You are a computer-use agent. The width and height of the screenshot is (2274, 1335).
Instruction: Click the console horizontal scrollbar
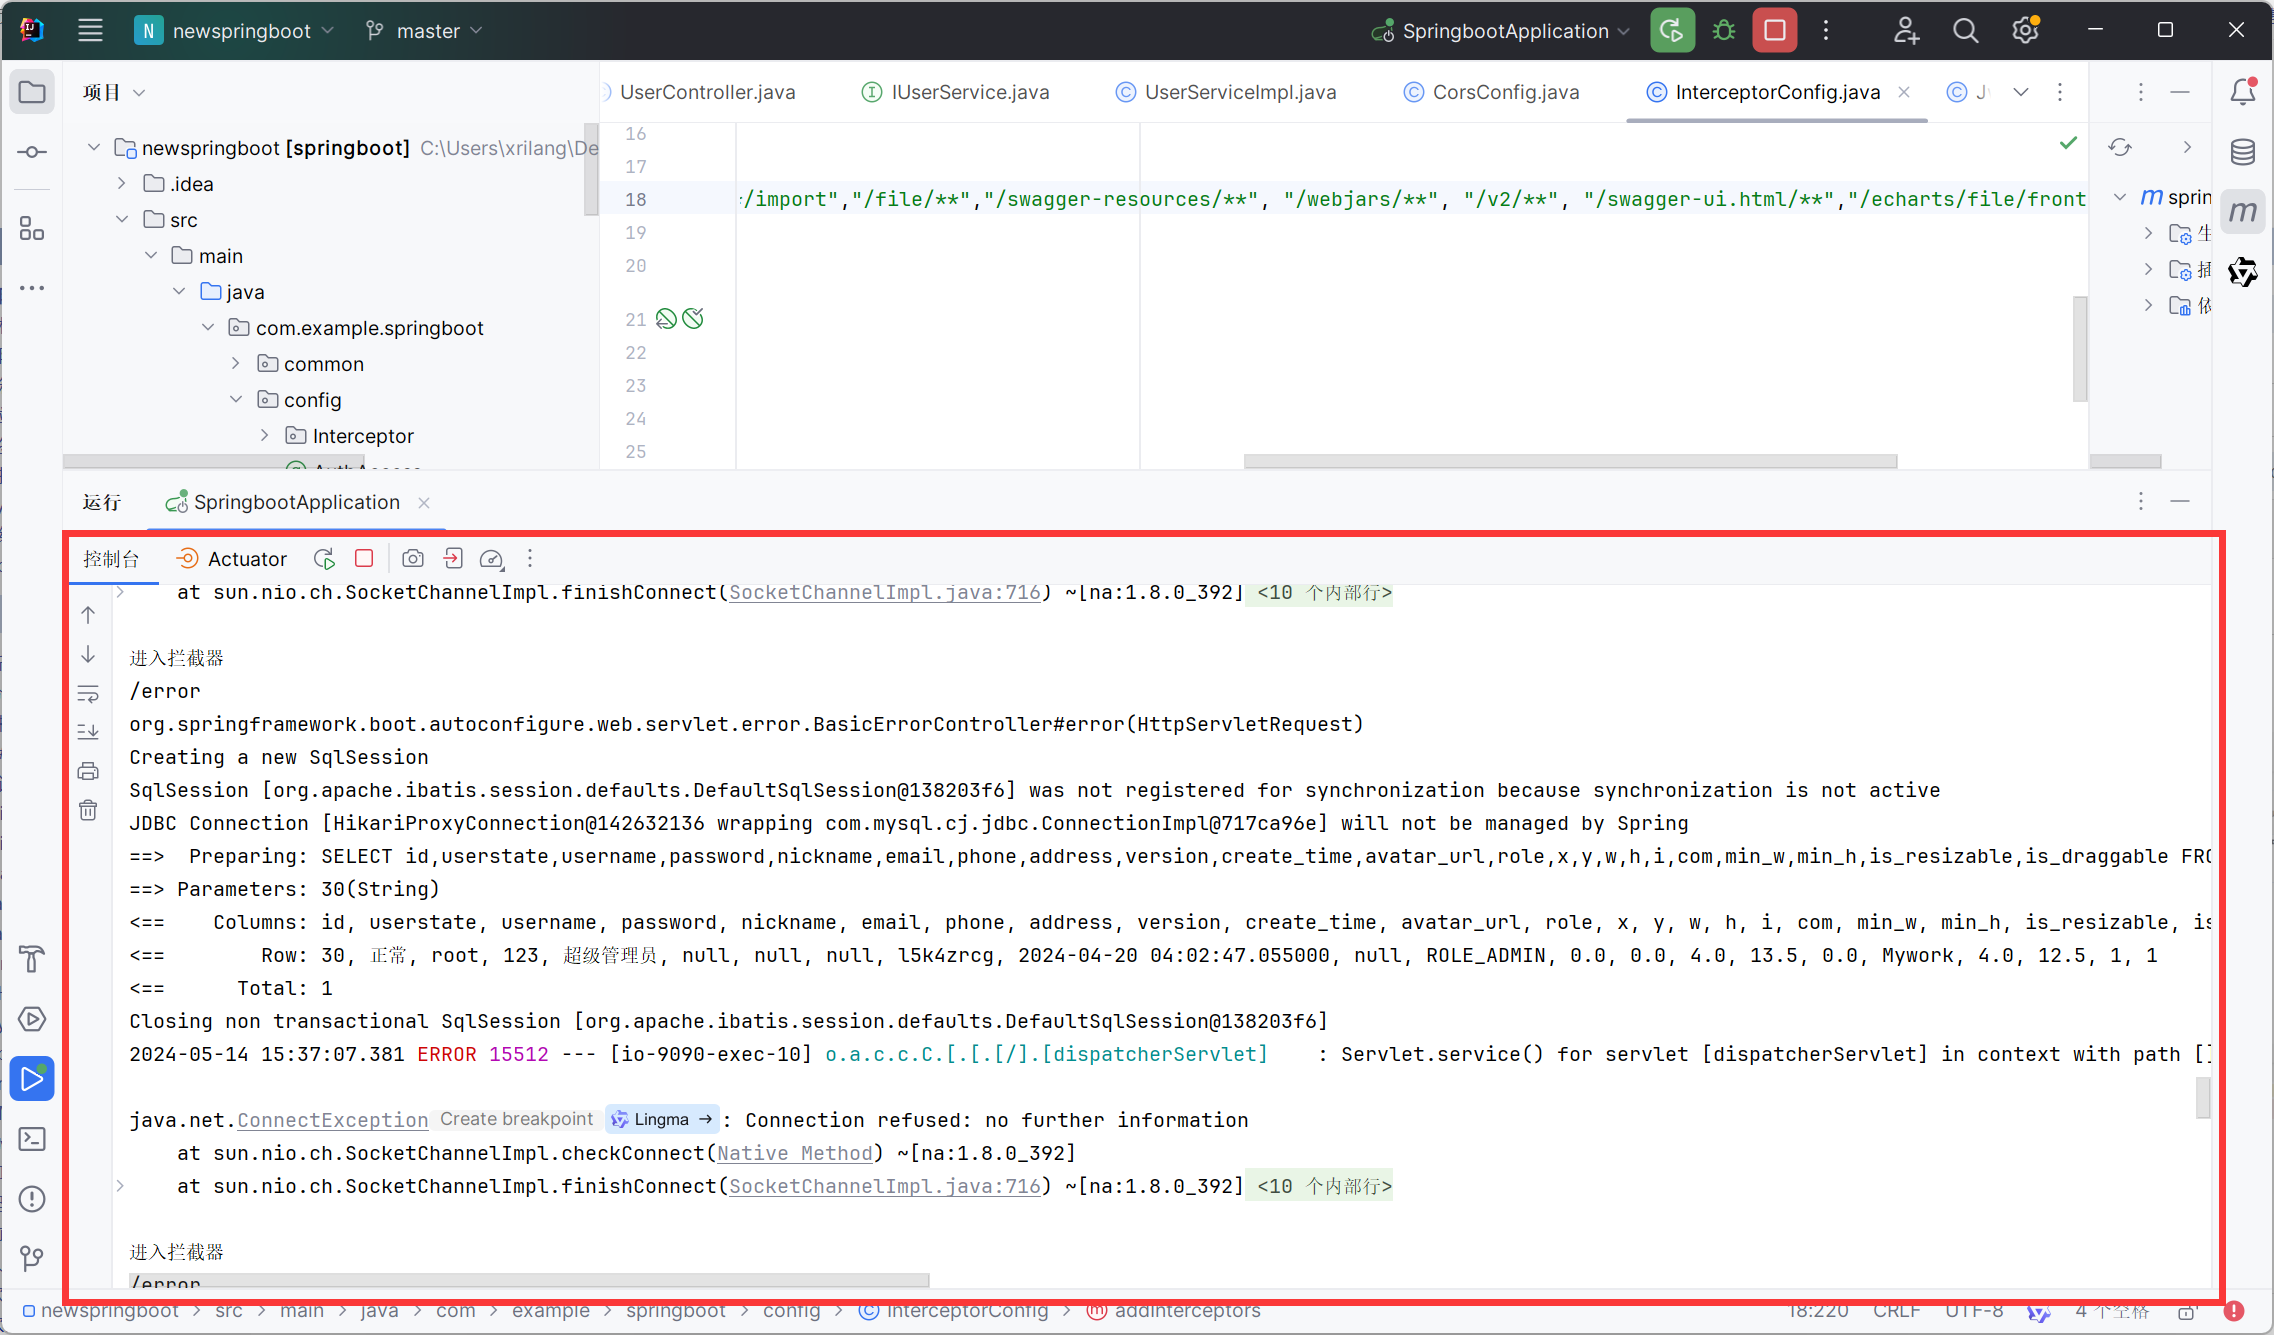click(x=530, y=1281)
